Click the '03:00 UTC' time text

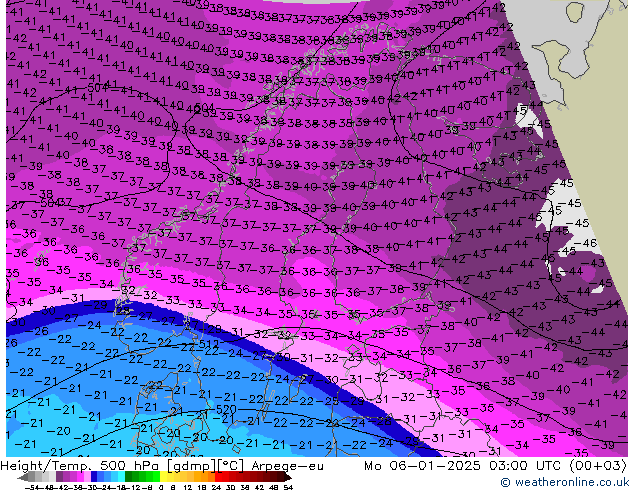click(527, 466)
